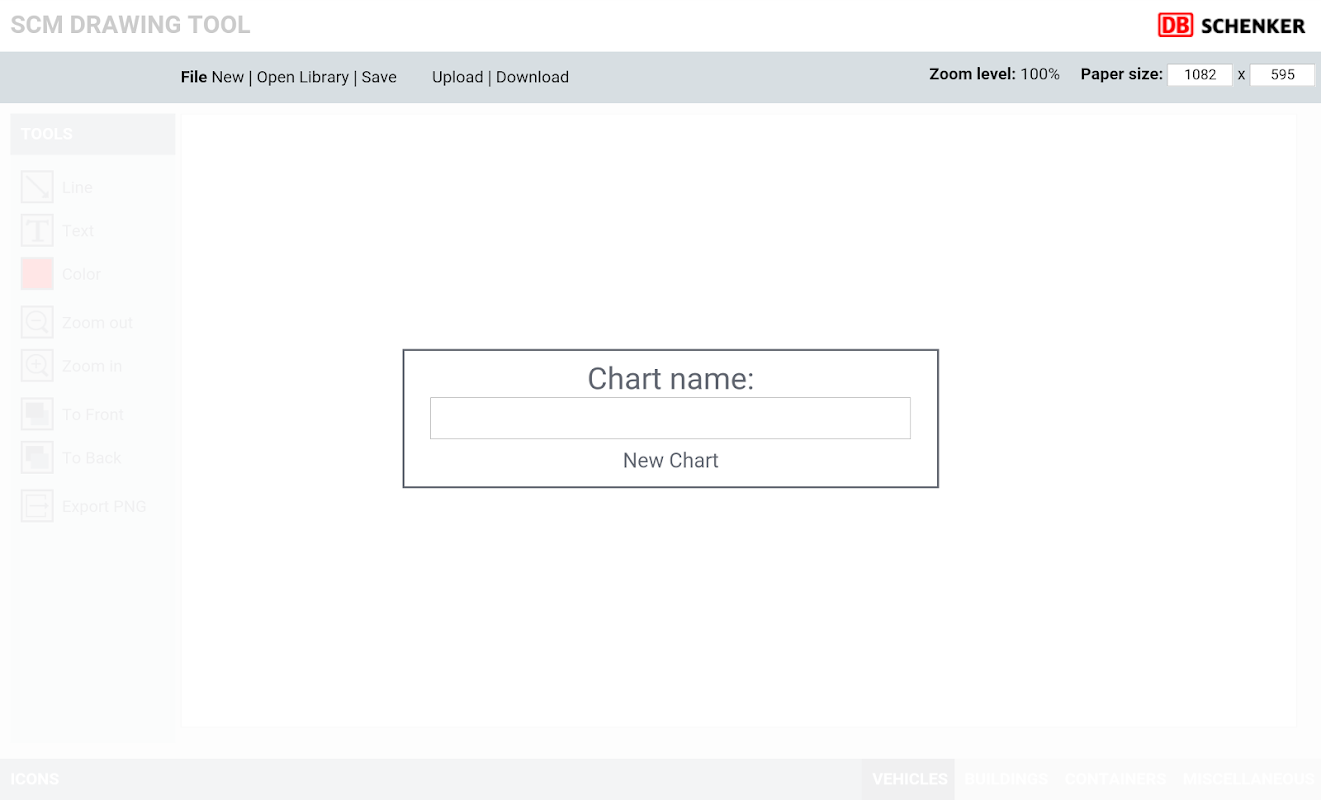Click the Text tool label
Viewport: 1321px width, 800px height.
[78, 230]
